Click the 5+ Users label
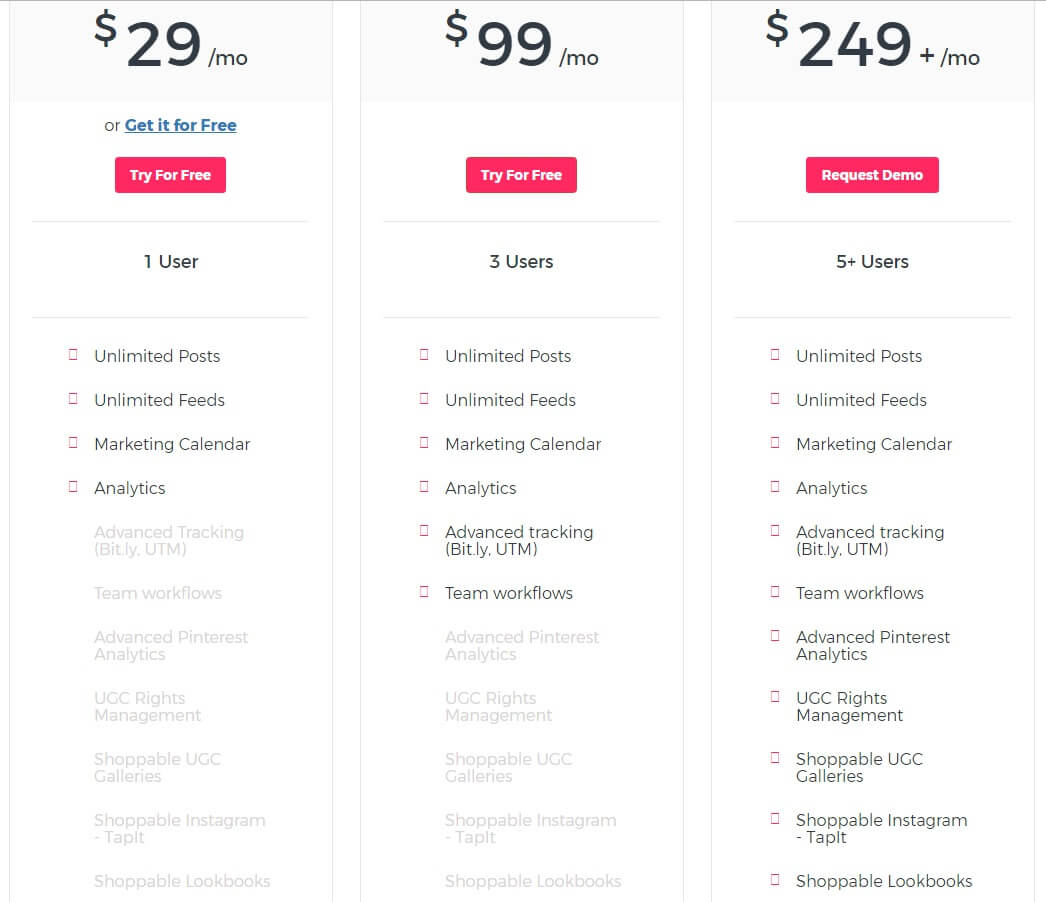This screenshot has width=1046, height=902. 872,262
